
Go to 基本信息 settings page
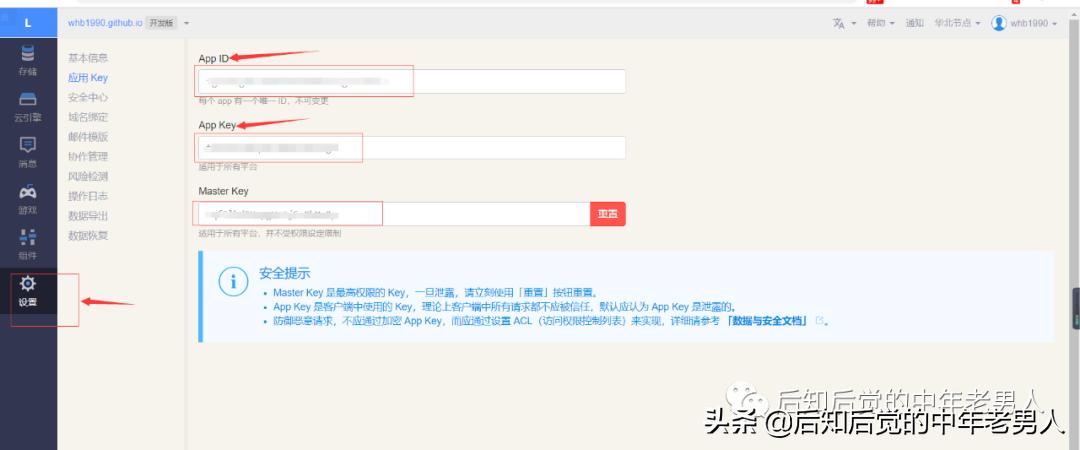pyautogui.click(x=88, y=58)
